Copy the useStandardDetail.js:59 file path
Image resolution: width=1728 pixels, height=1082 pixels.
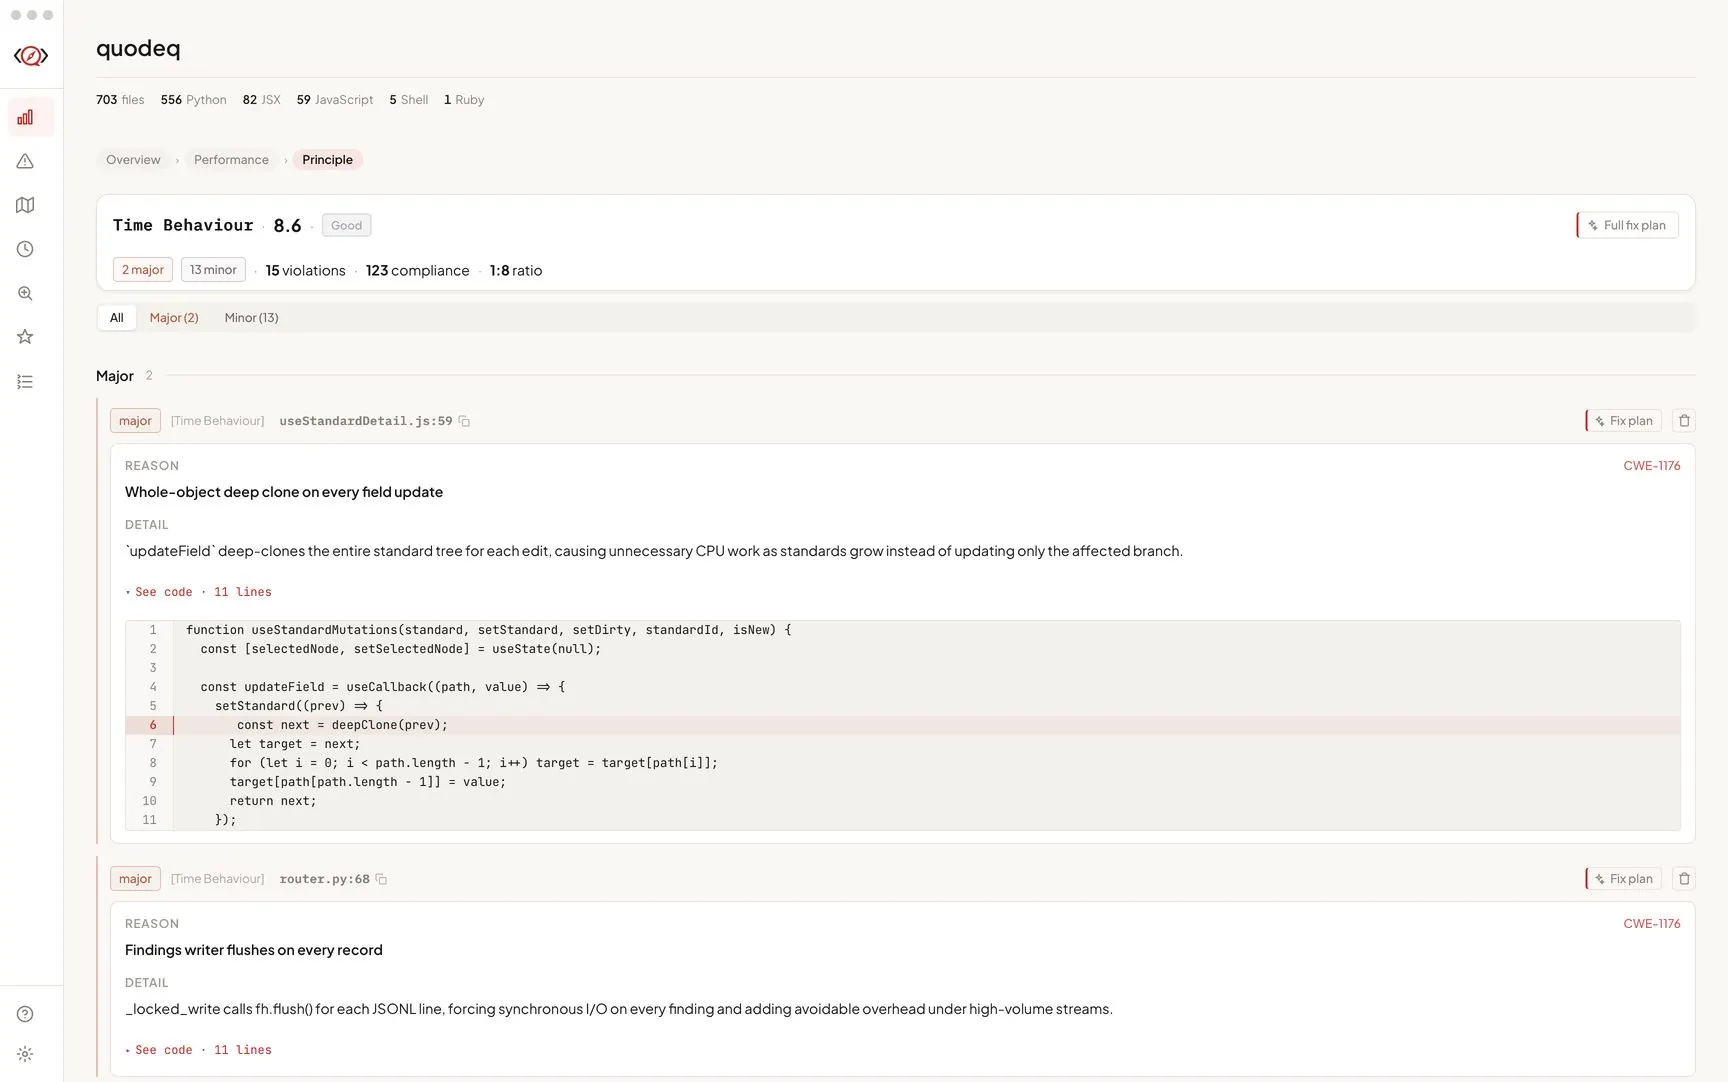pyautogui.click(x=464, y=421)
